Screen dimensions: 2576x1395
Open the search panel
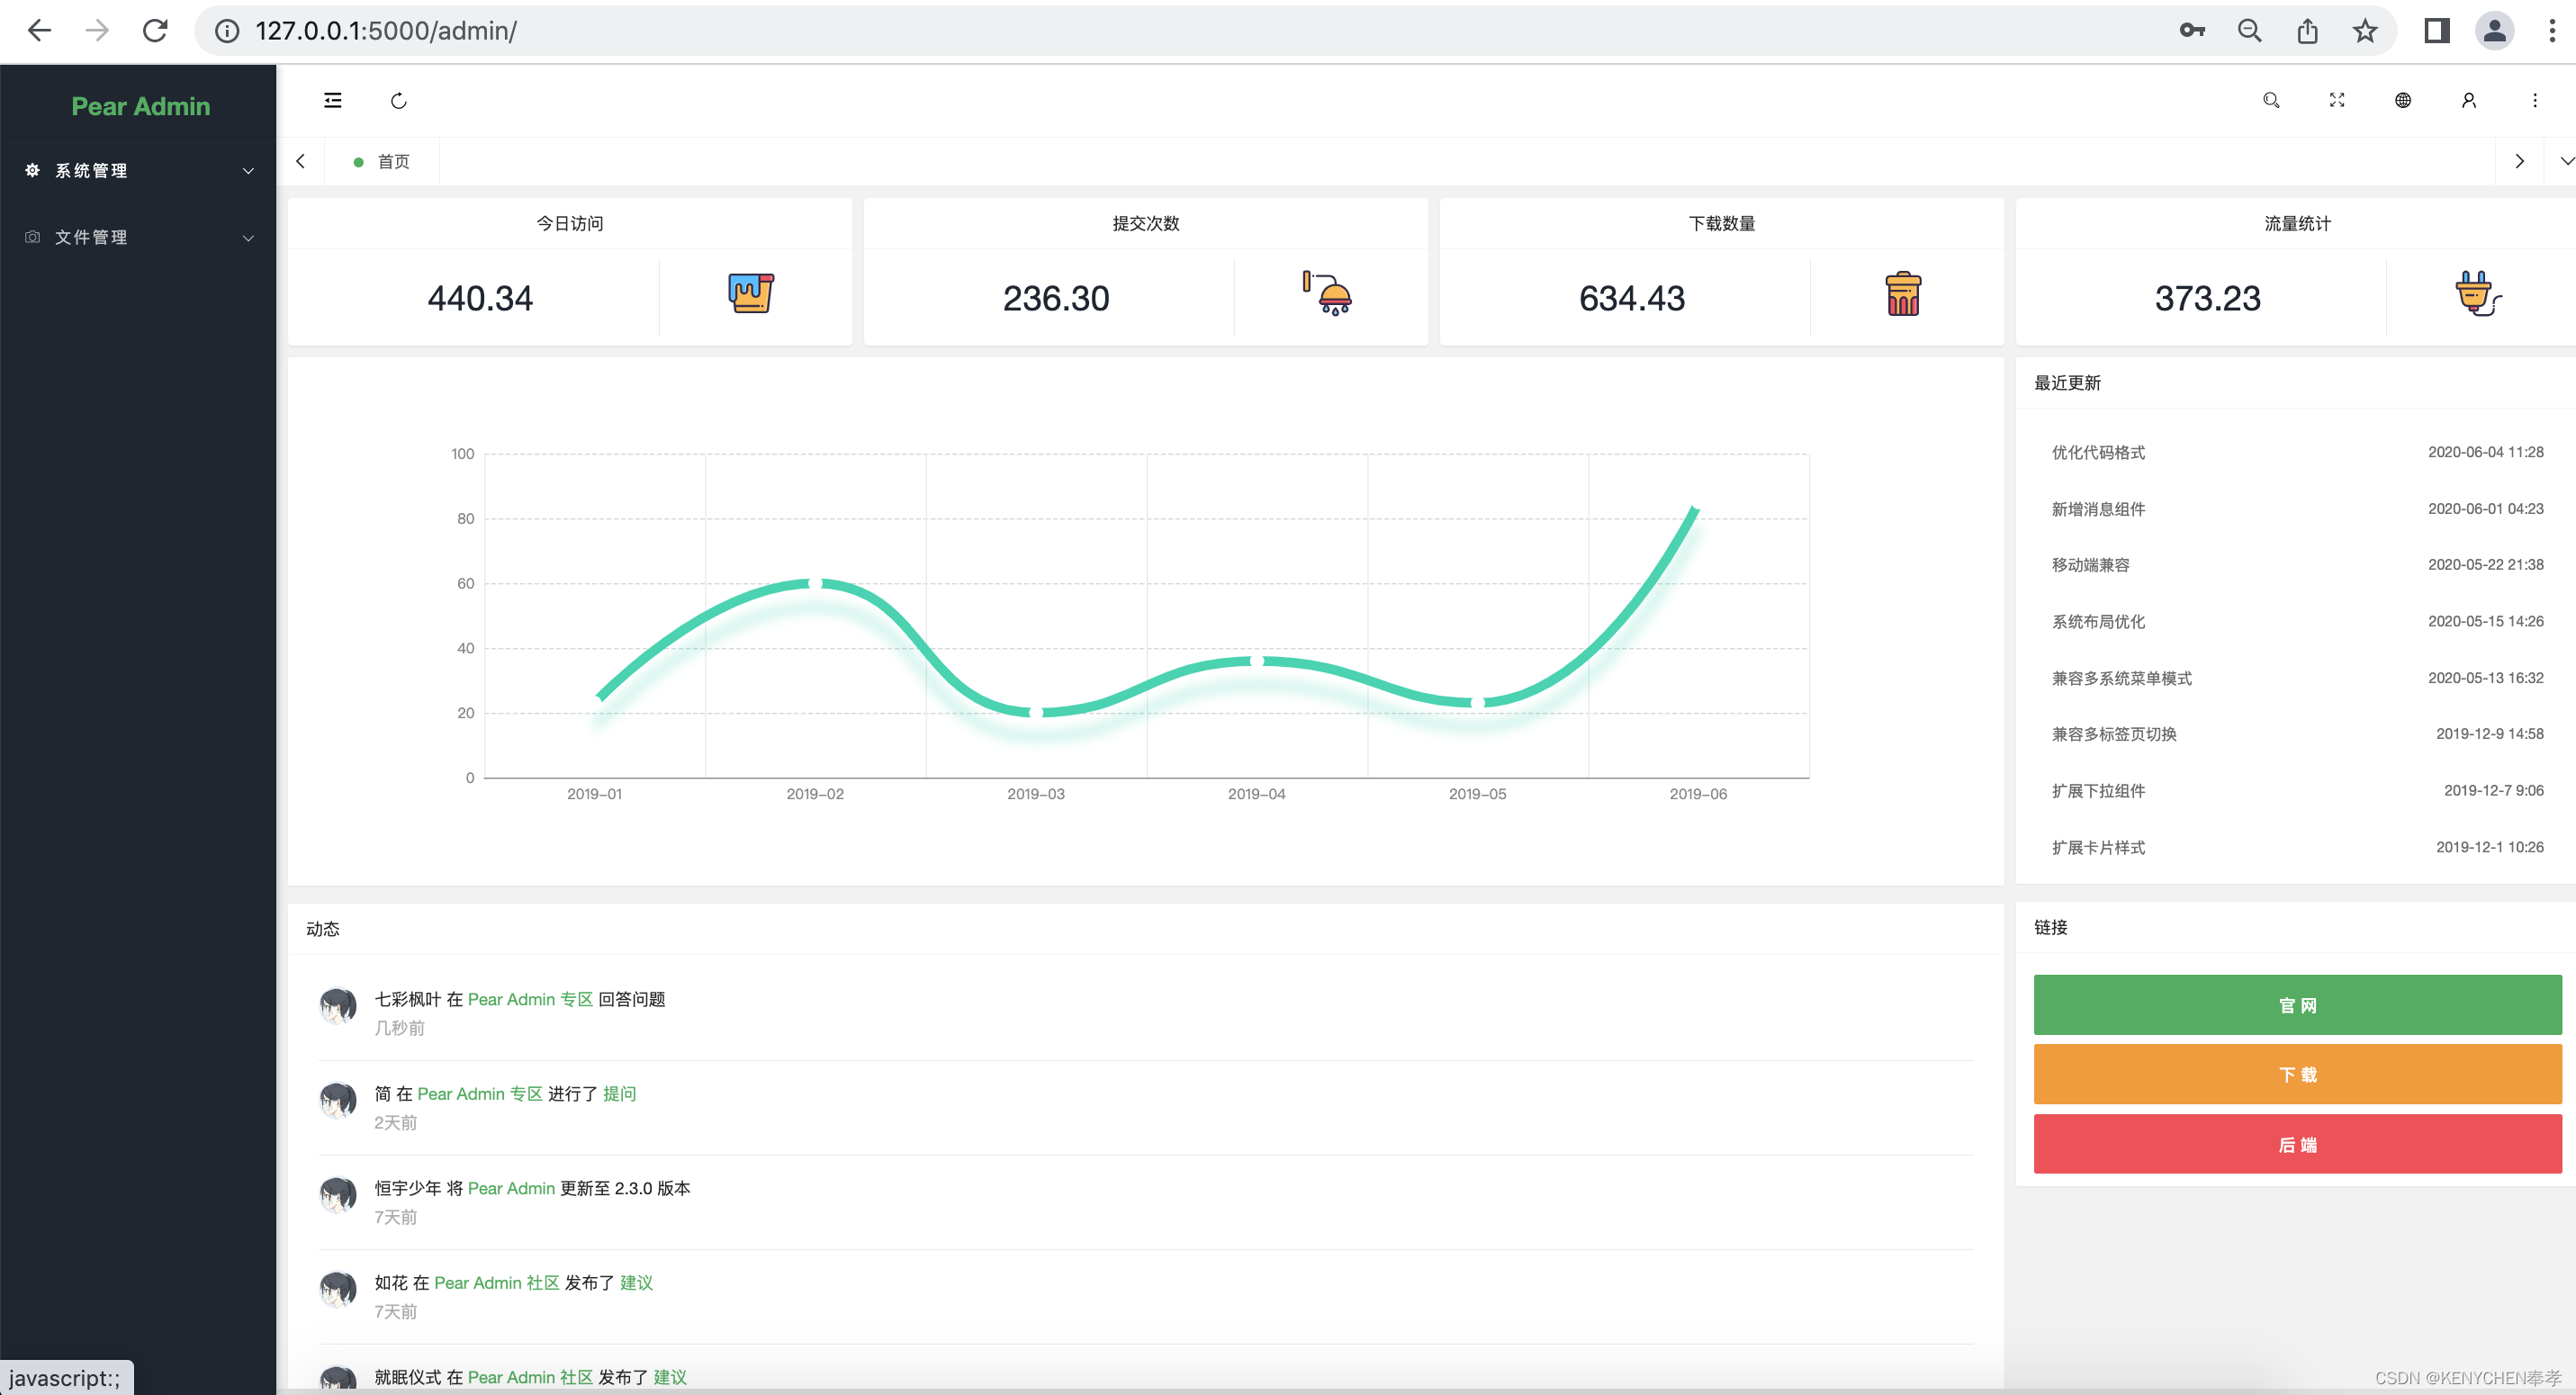tap(2271, 100)
